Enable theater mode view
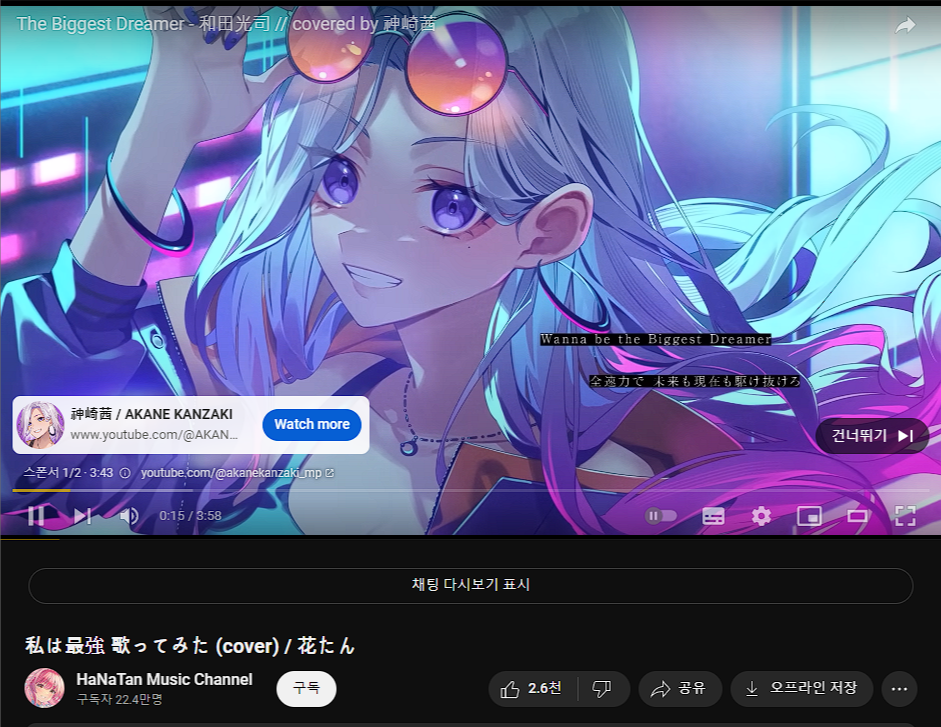The image size is (941, 727). 857,516
